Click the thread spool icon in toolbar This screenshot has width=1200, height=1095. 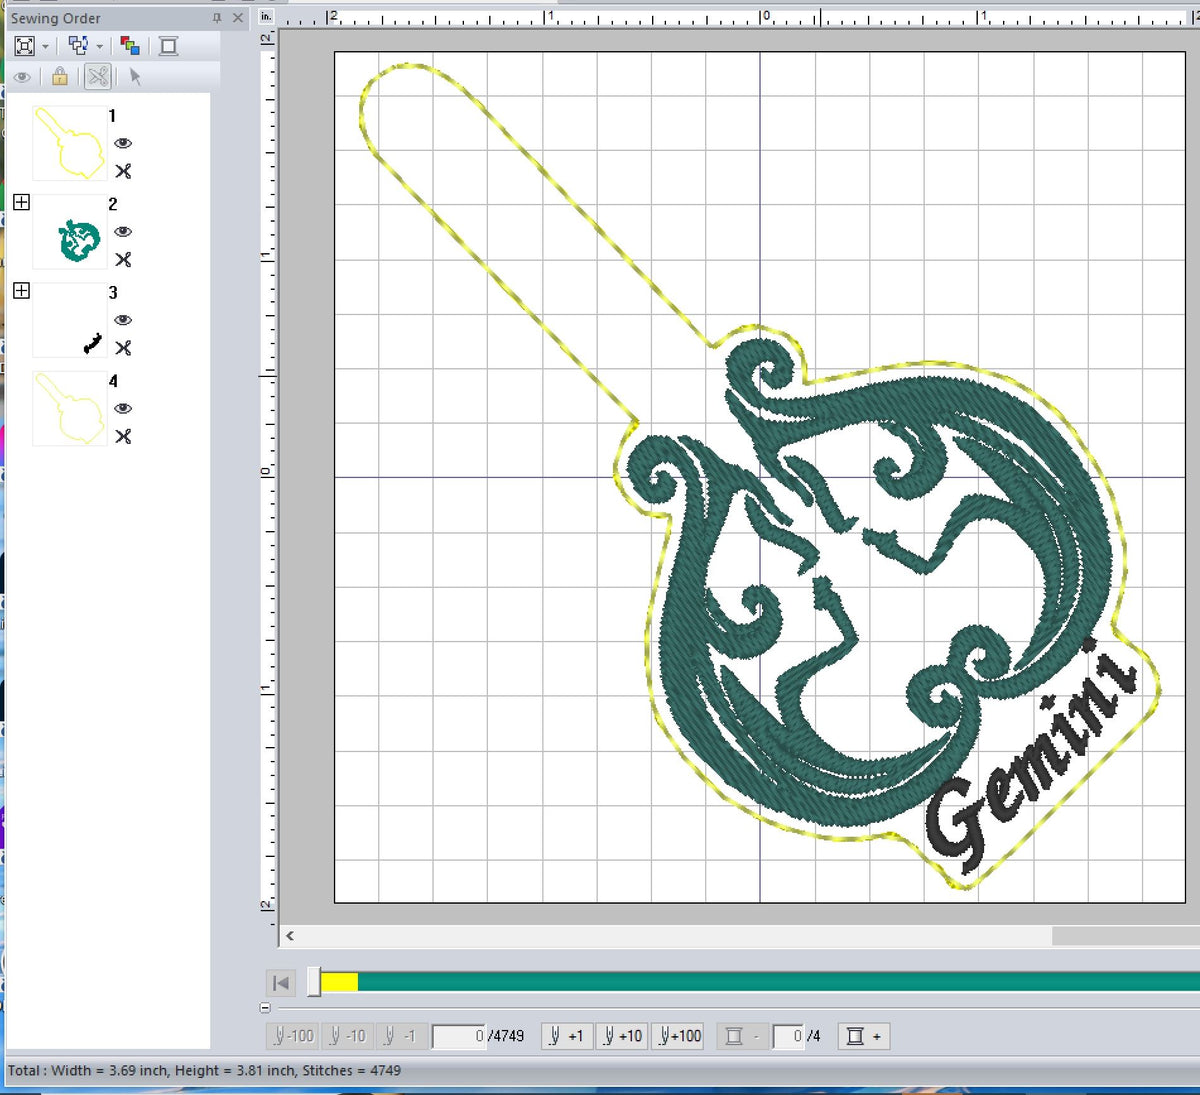click(166, 46)
